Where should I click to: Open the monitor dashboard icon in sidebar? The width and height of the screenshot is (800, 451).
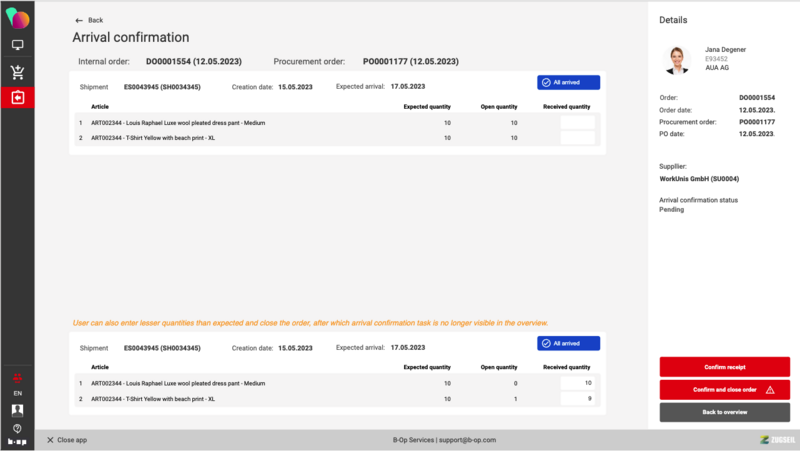pyautogui.click(x=17, y=45)
